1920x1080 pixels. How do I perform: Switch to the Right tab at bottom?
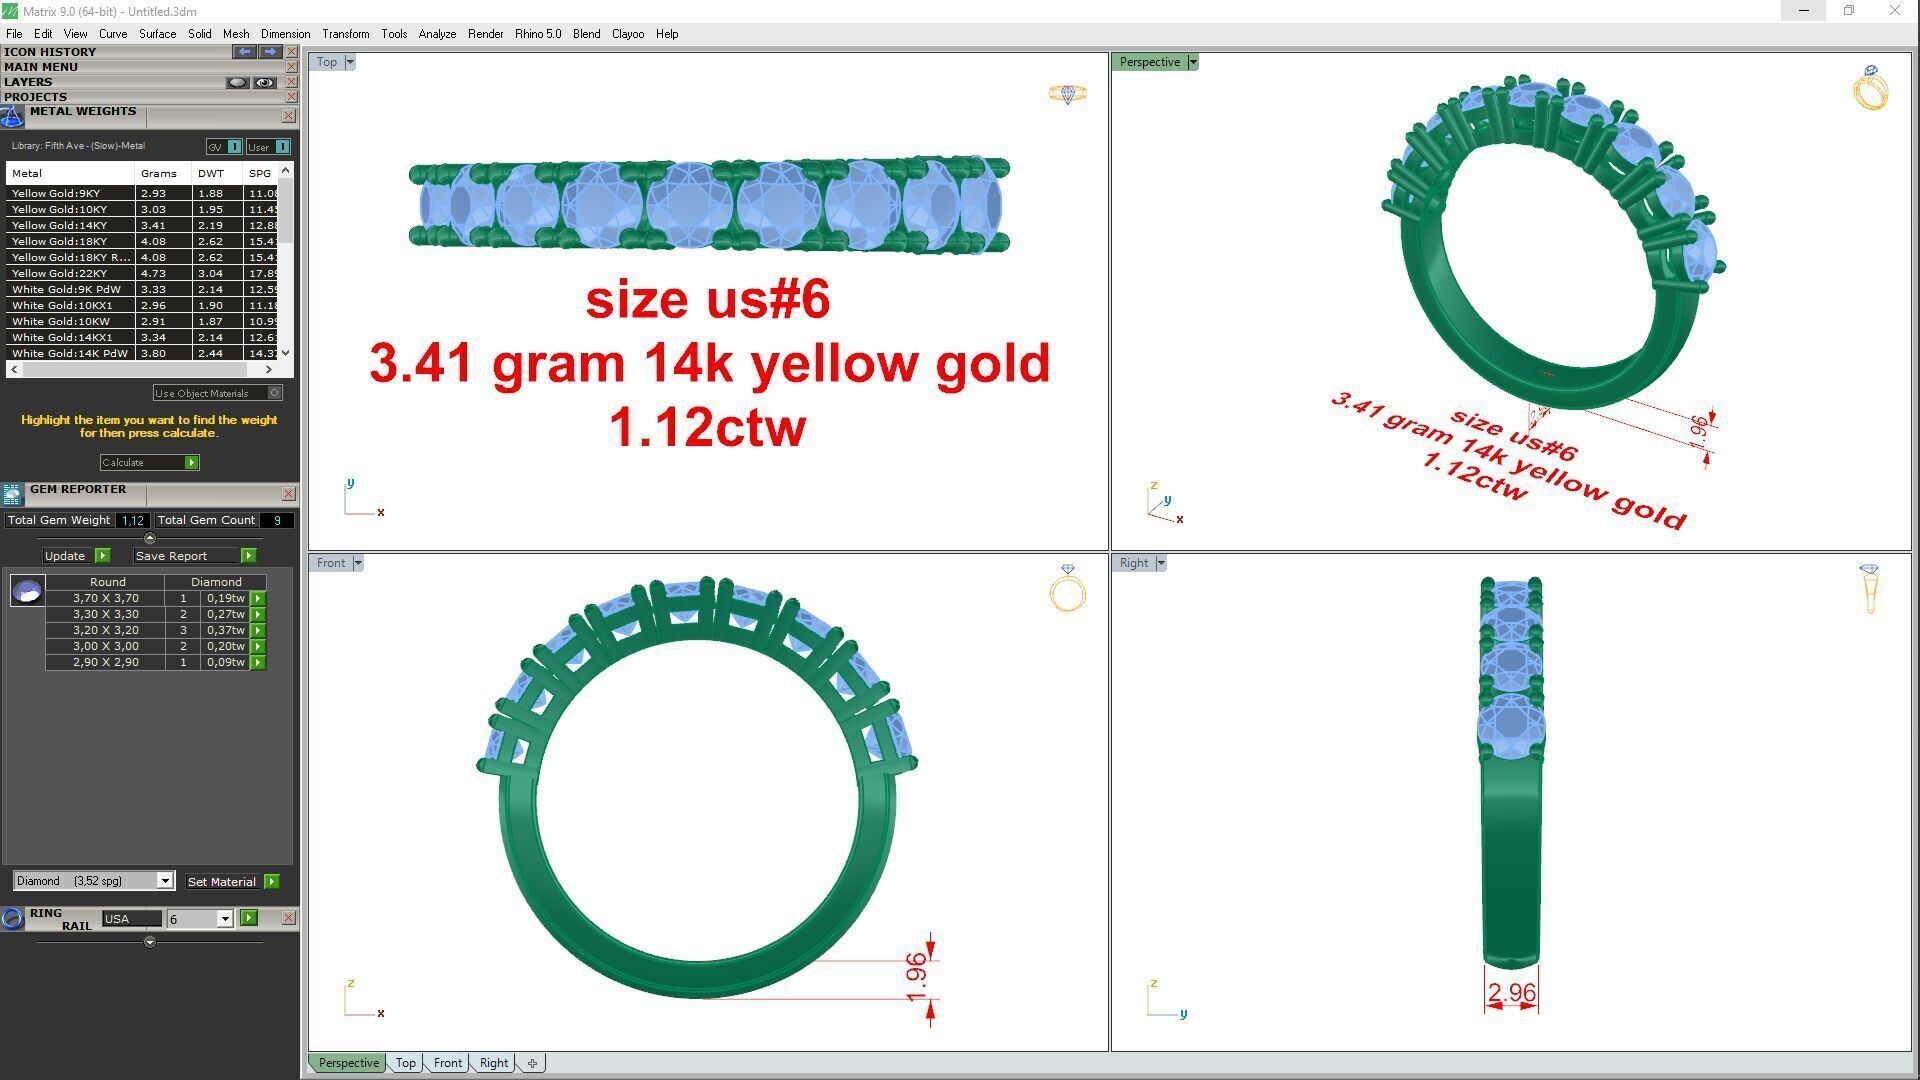point(493,1063)
